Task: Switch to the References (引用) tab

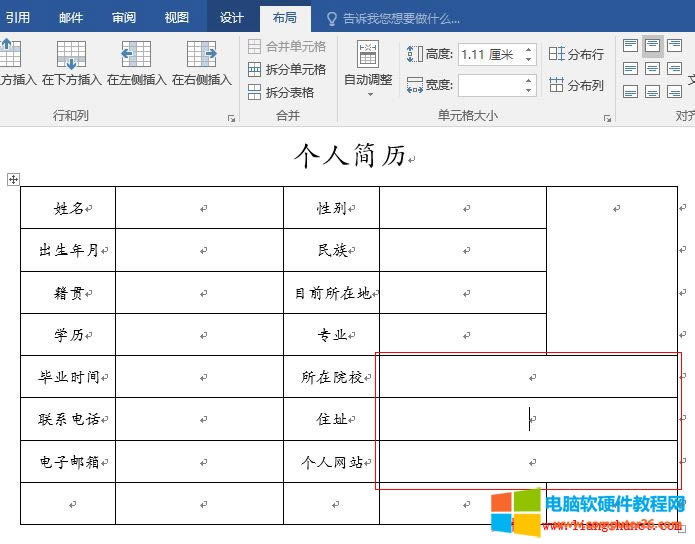Action: coord(18,17)
